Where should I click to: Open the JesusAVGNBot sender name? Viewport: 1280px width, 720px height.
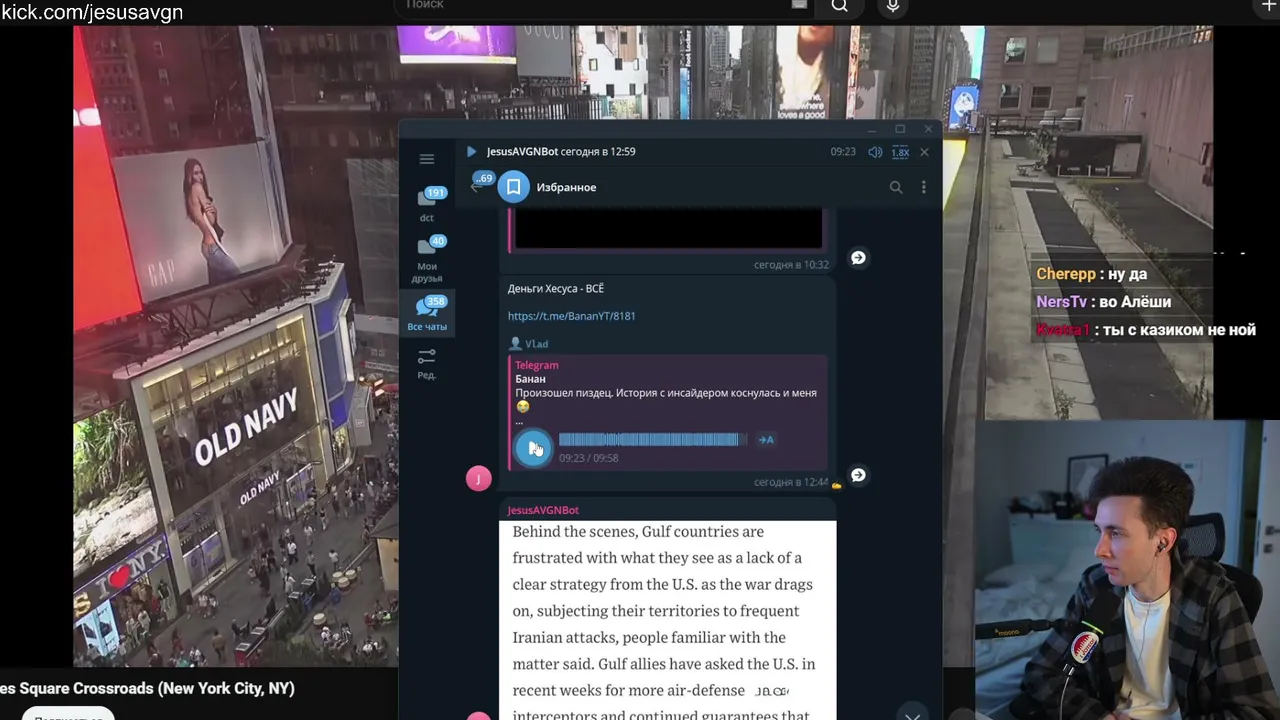pyautogui.click(x=543, y=510)
